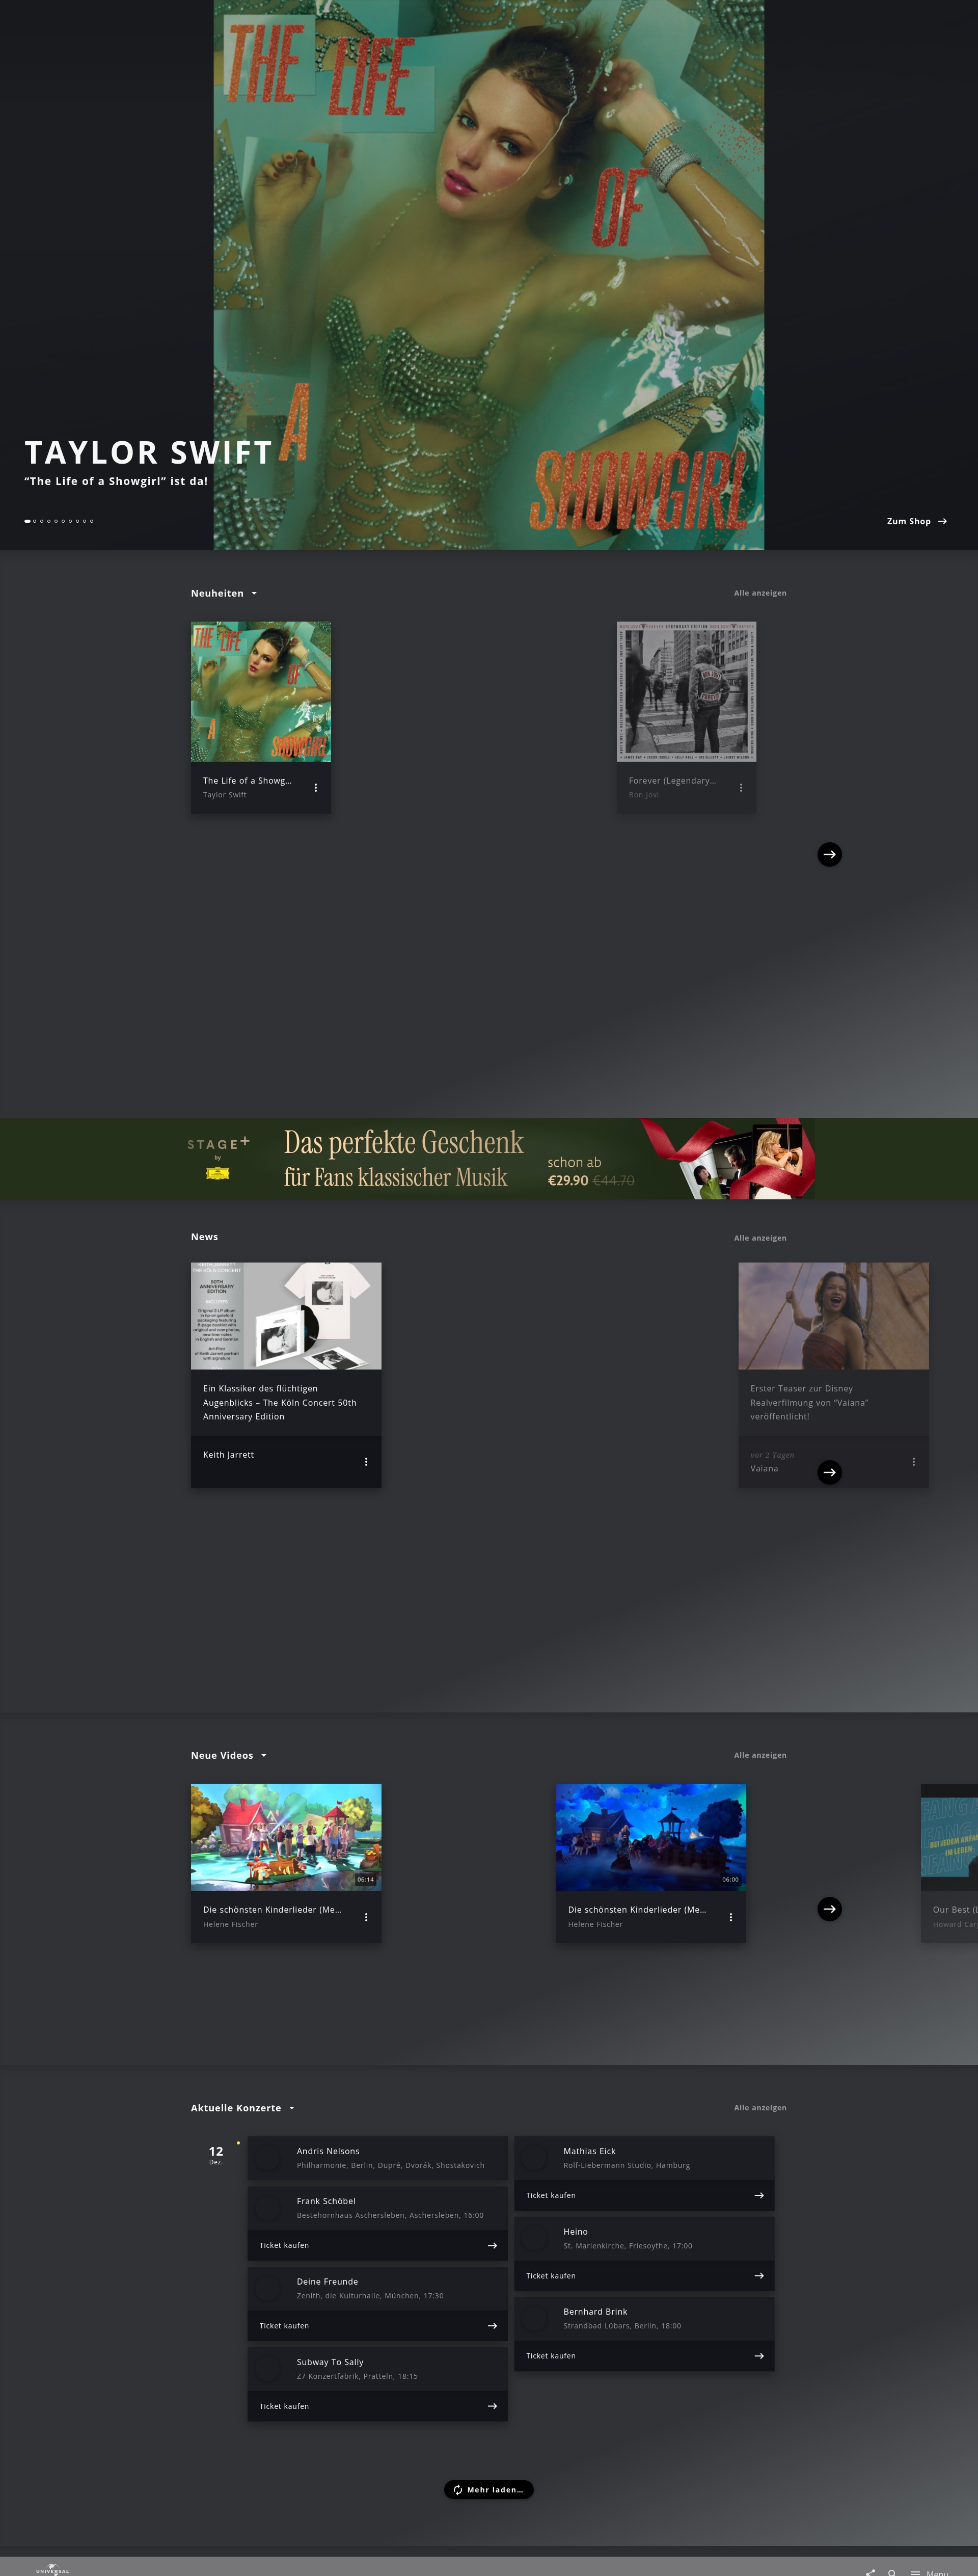This screenshot has width=978, height=2576.
Task: Expand the Neue Videos dropdown
Action: 264,1756
